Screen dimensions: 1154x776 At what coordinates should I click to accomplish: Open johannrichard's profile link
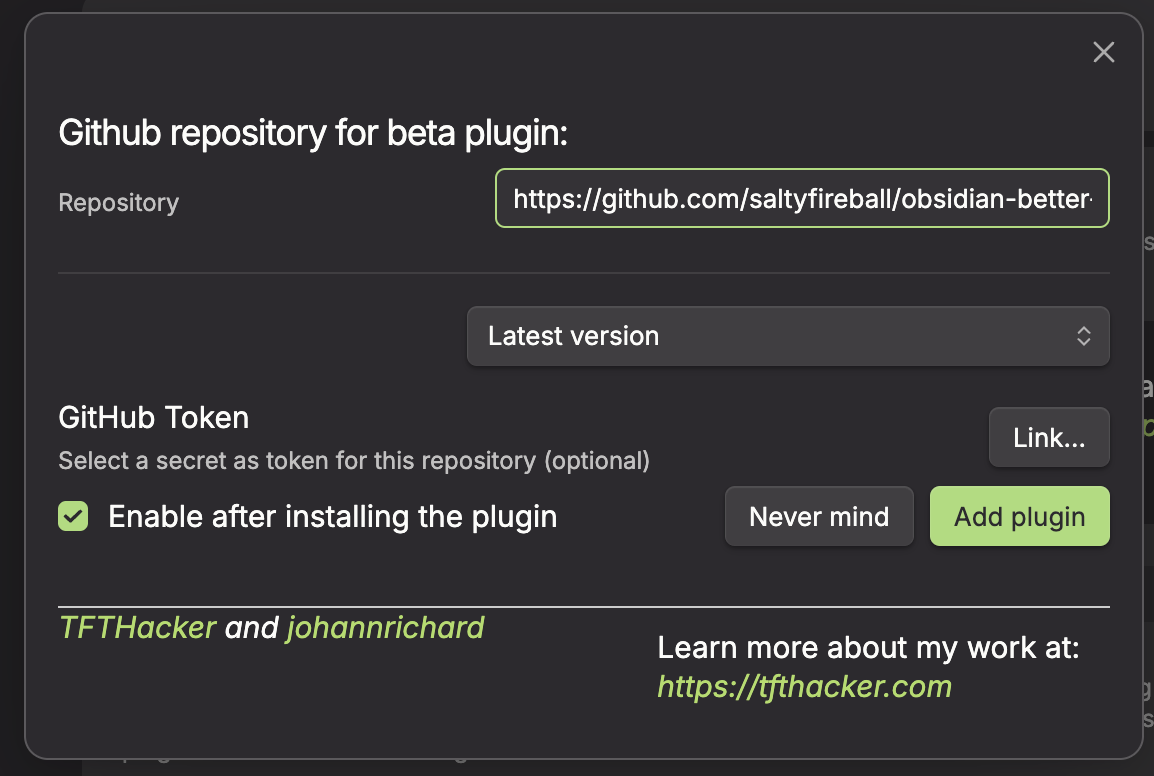384,628
